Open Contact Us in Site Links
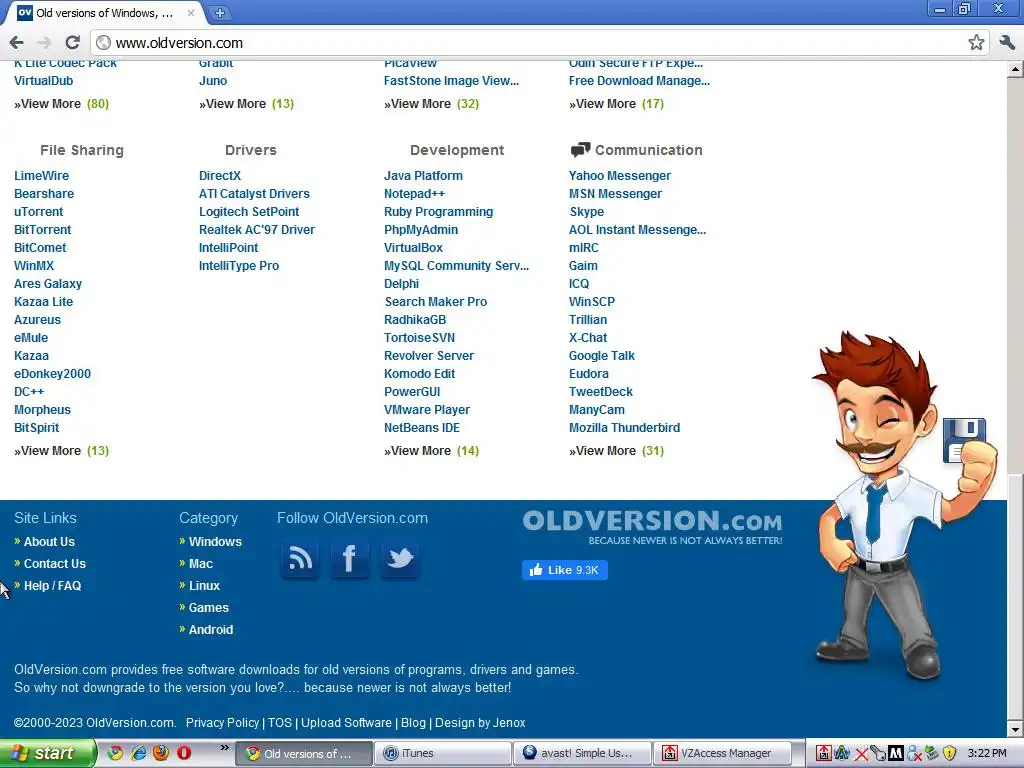The width and height of the screenshot is (1024, 768). 55,564
